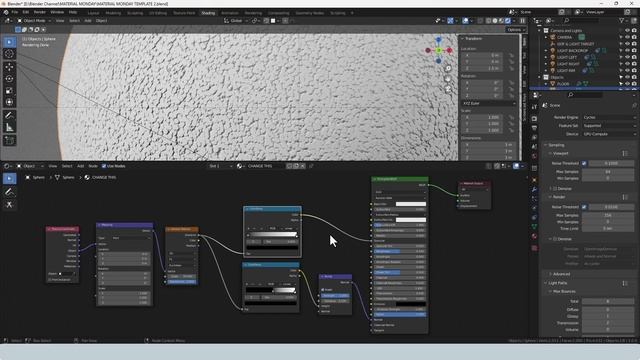The width and height of the screenshot is (640, 360).
Task: Open the View Layer properties tab
Action: [x=534, y=137]
